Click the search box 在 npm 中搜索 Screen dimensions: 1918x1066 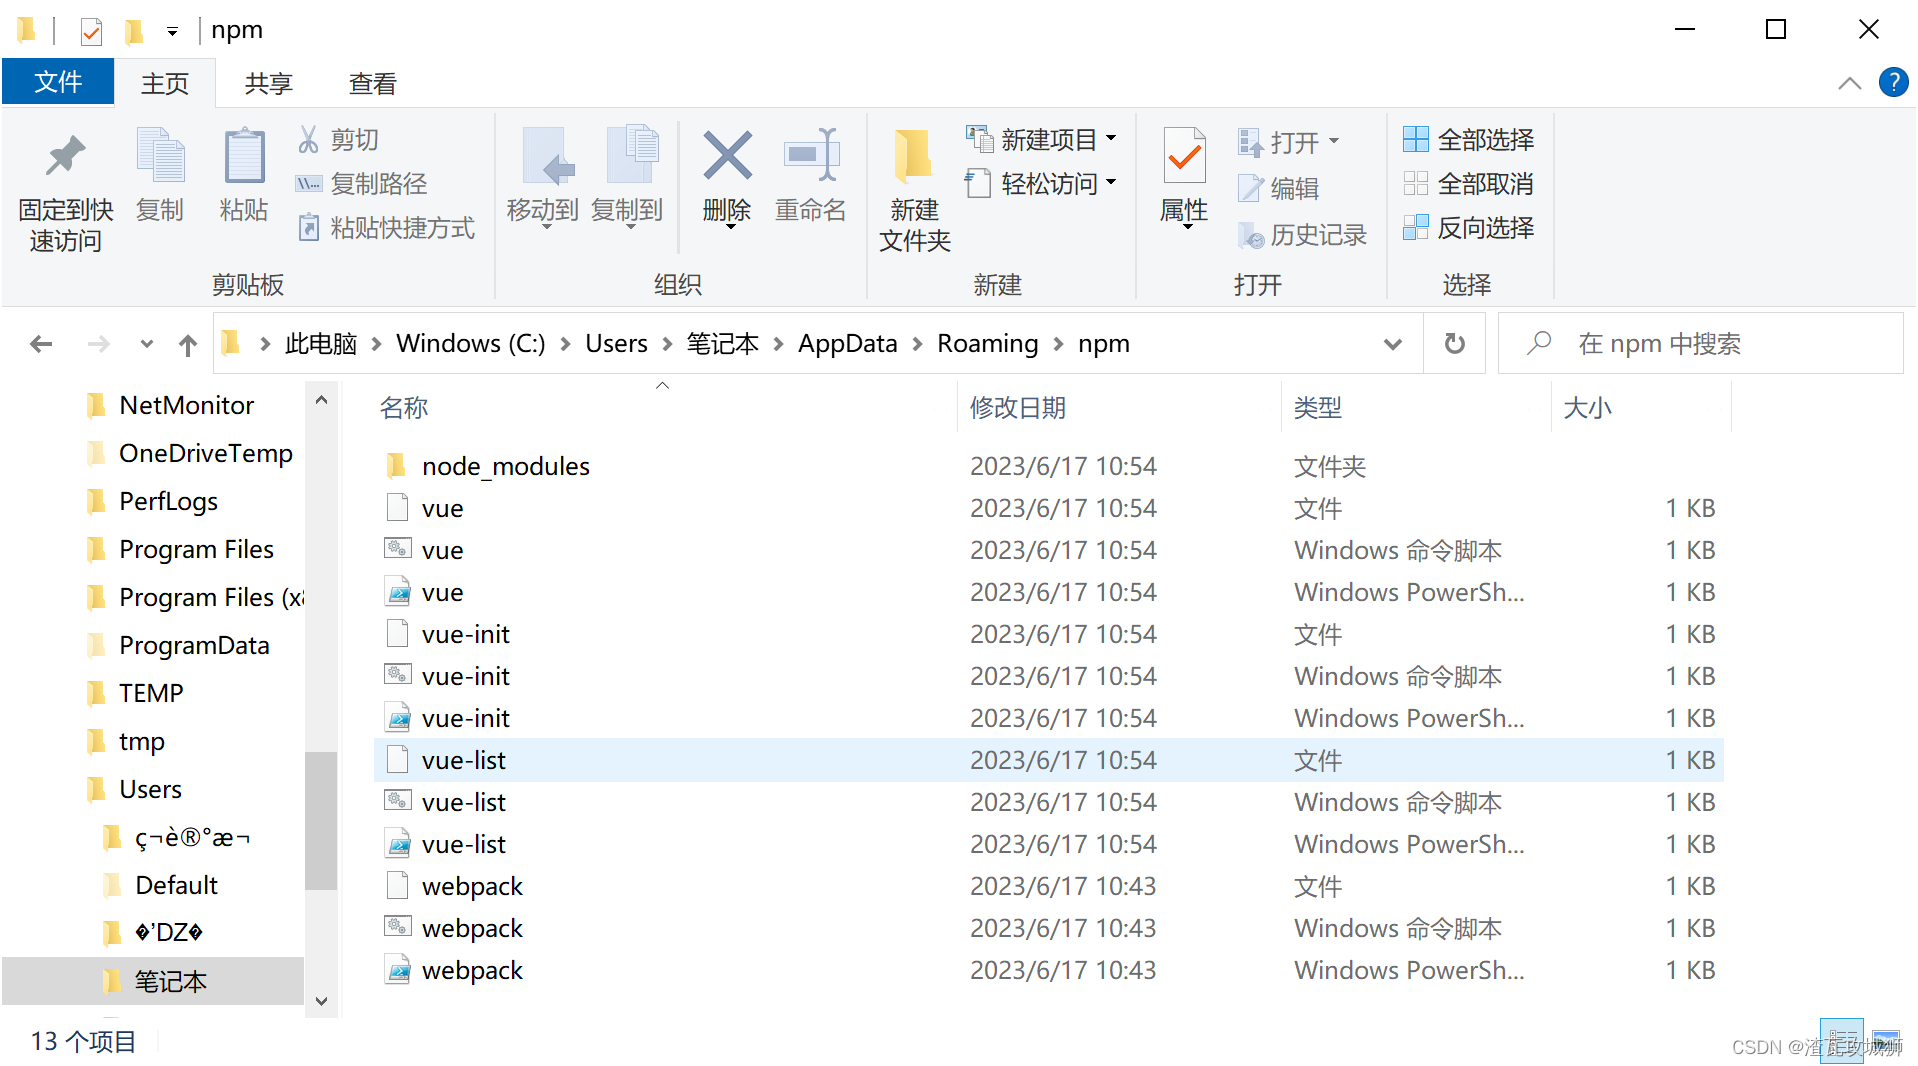(x=1700, y=344)
